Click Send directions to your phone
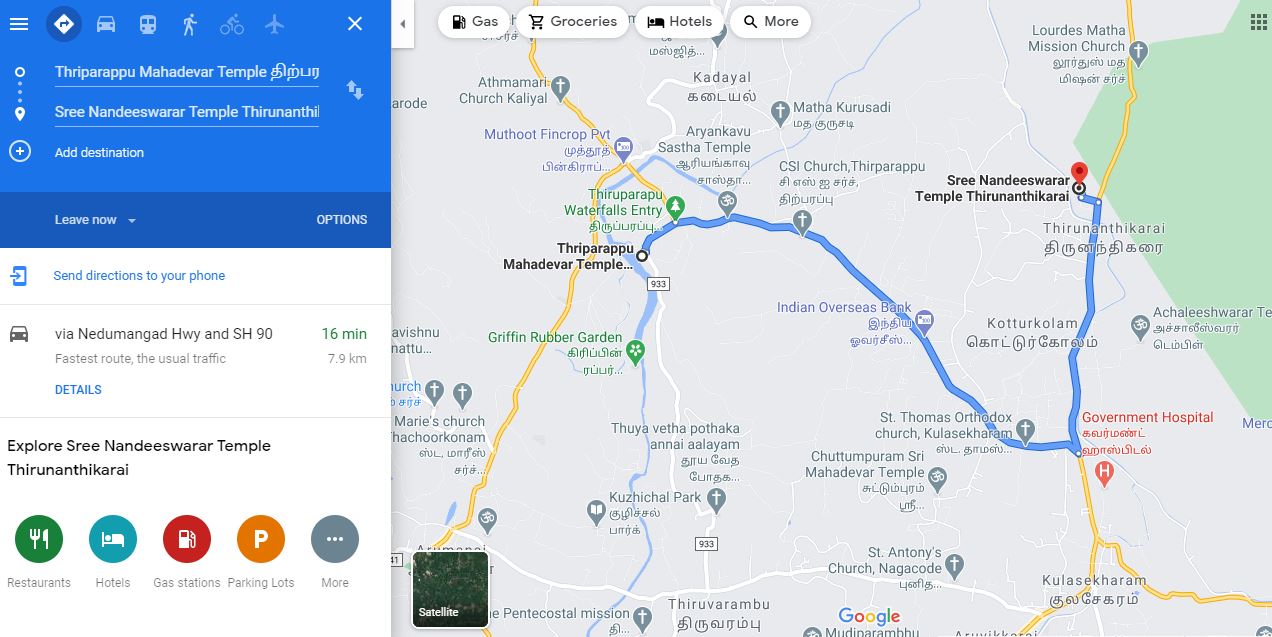Image resolution: width=1272 pixels, height=637 pixels. coord(139,276)
